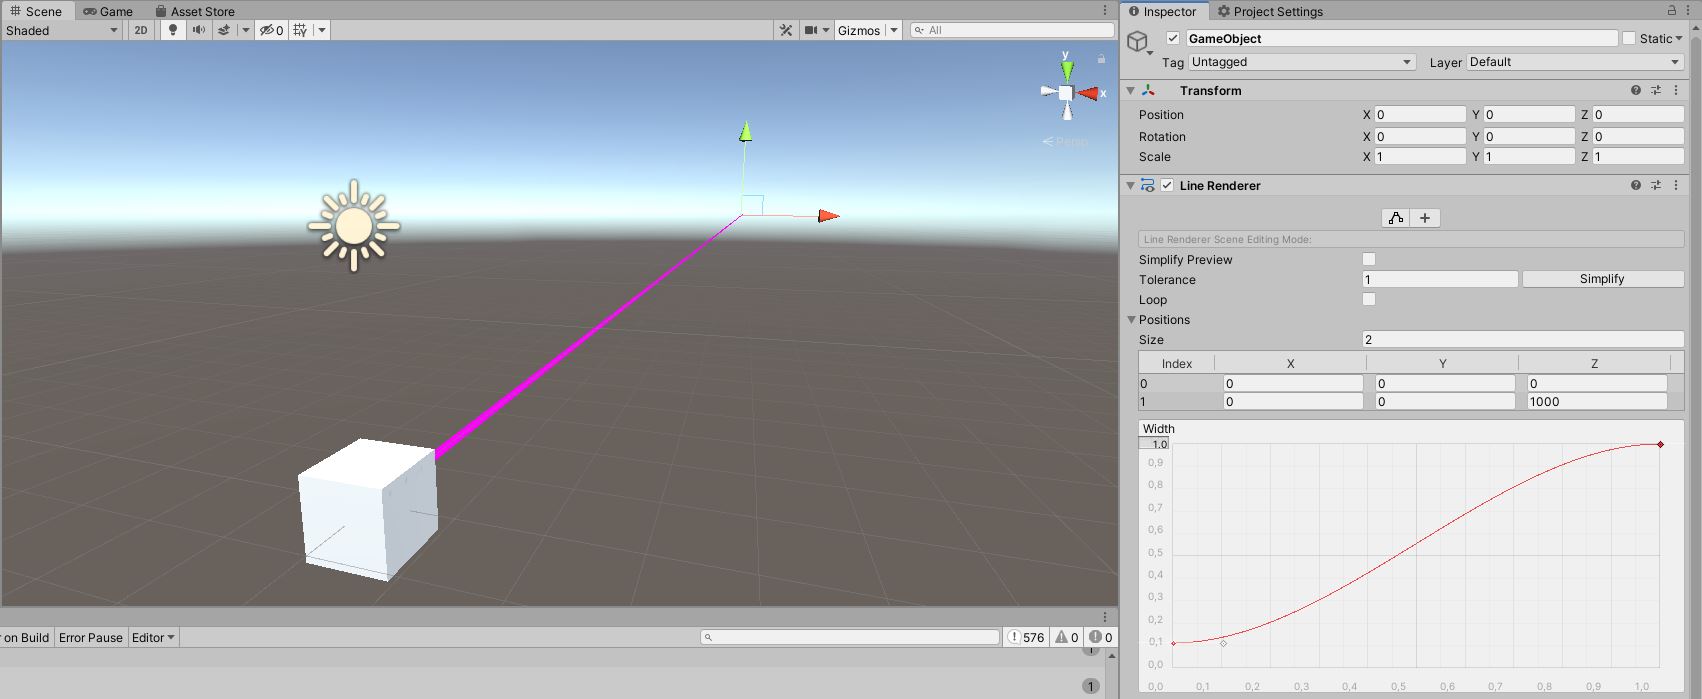
Task: Click the Persp projection label under the gizmo
Action: point(1066,142)
